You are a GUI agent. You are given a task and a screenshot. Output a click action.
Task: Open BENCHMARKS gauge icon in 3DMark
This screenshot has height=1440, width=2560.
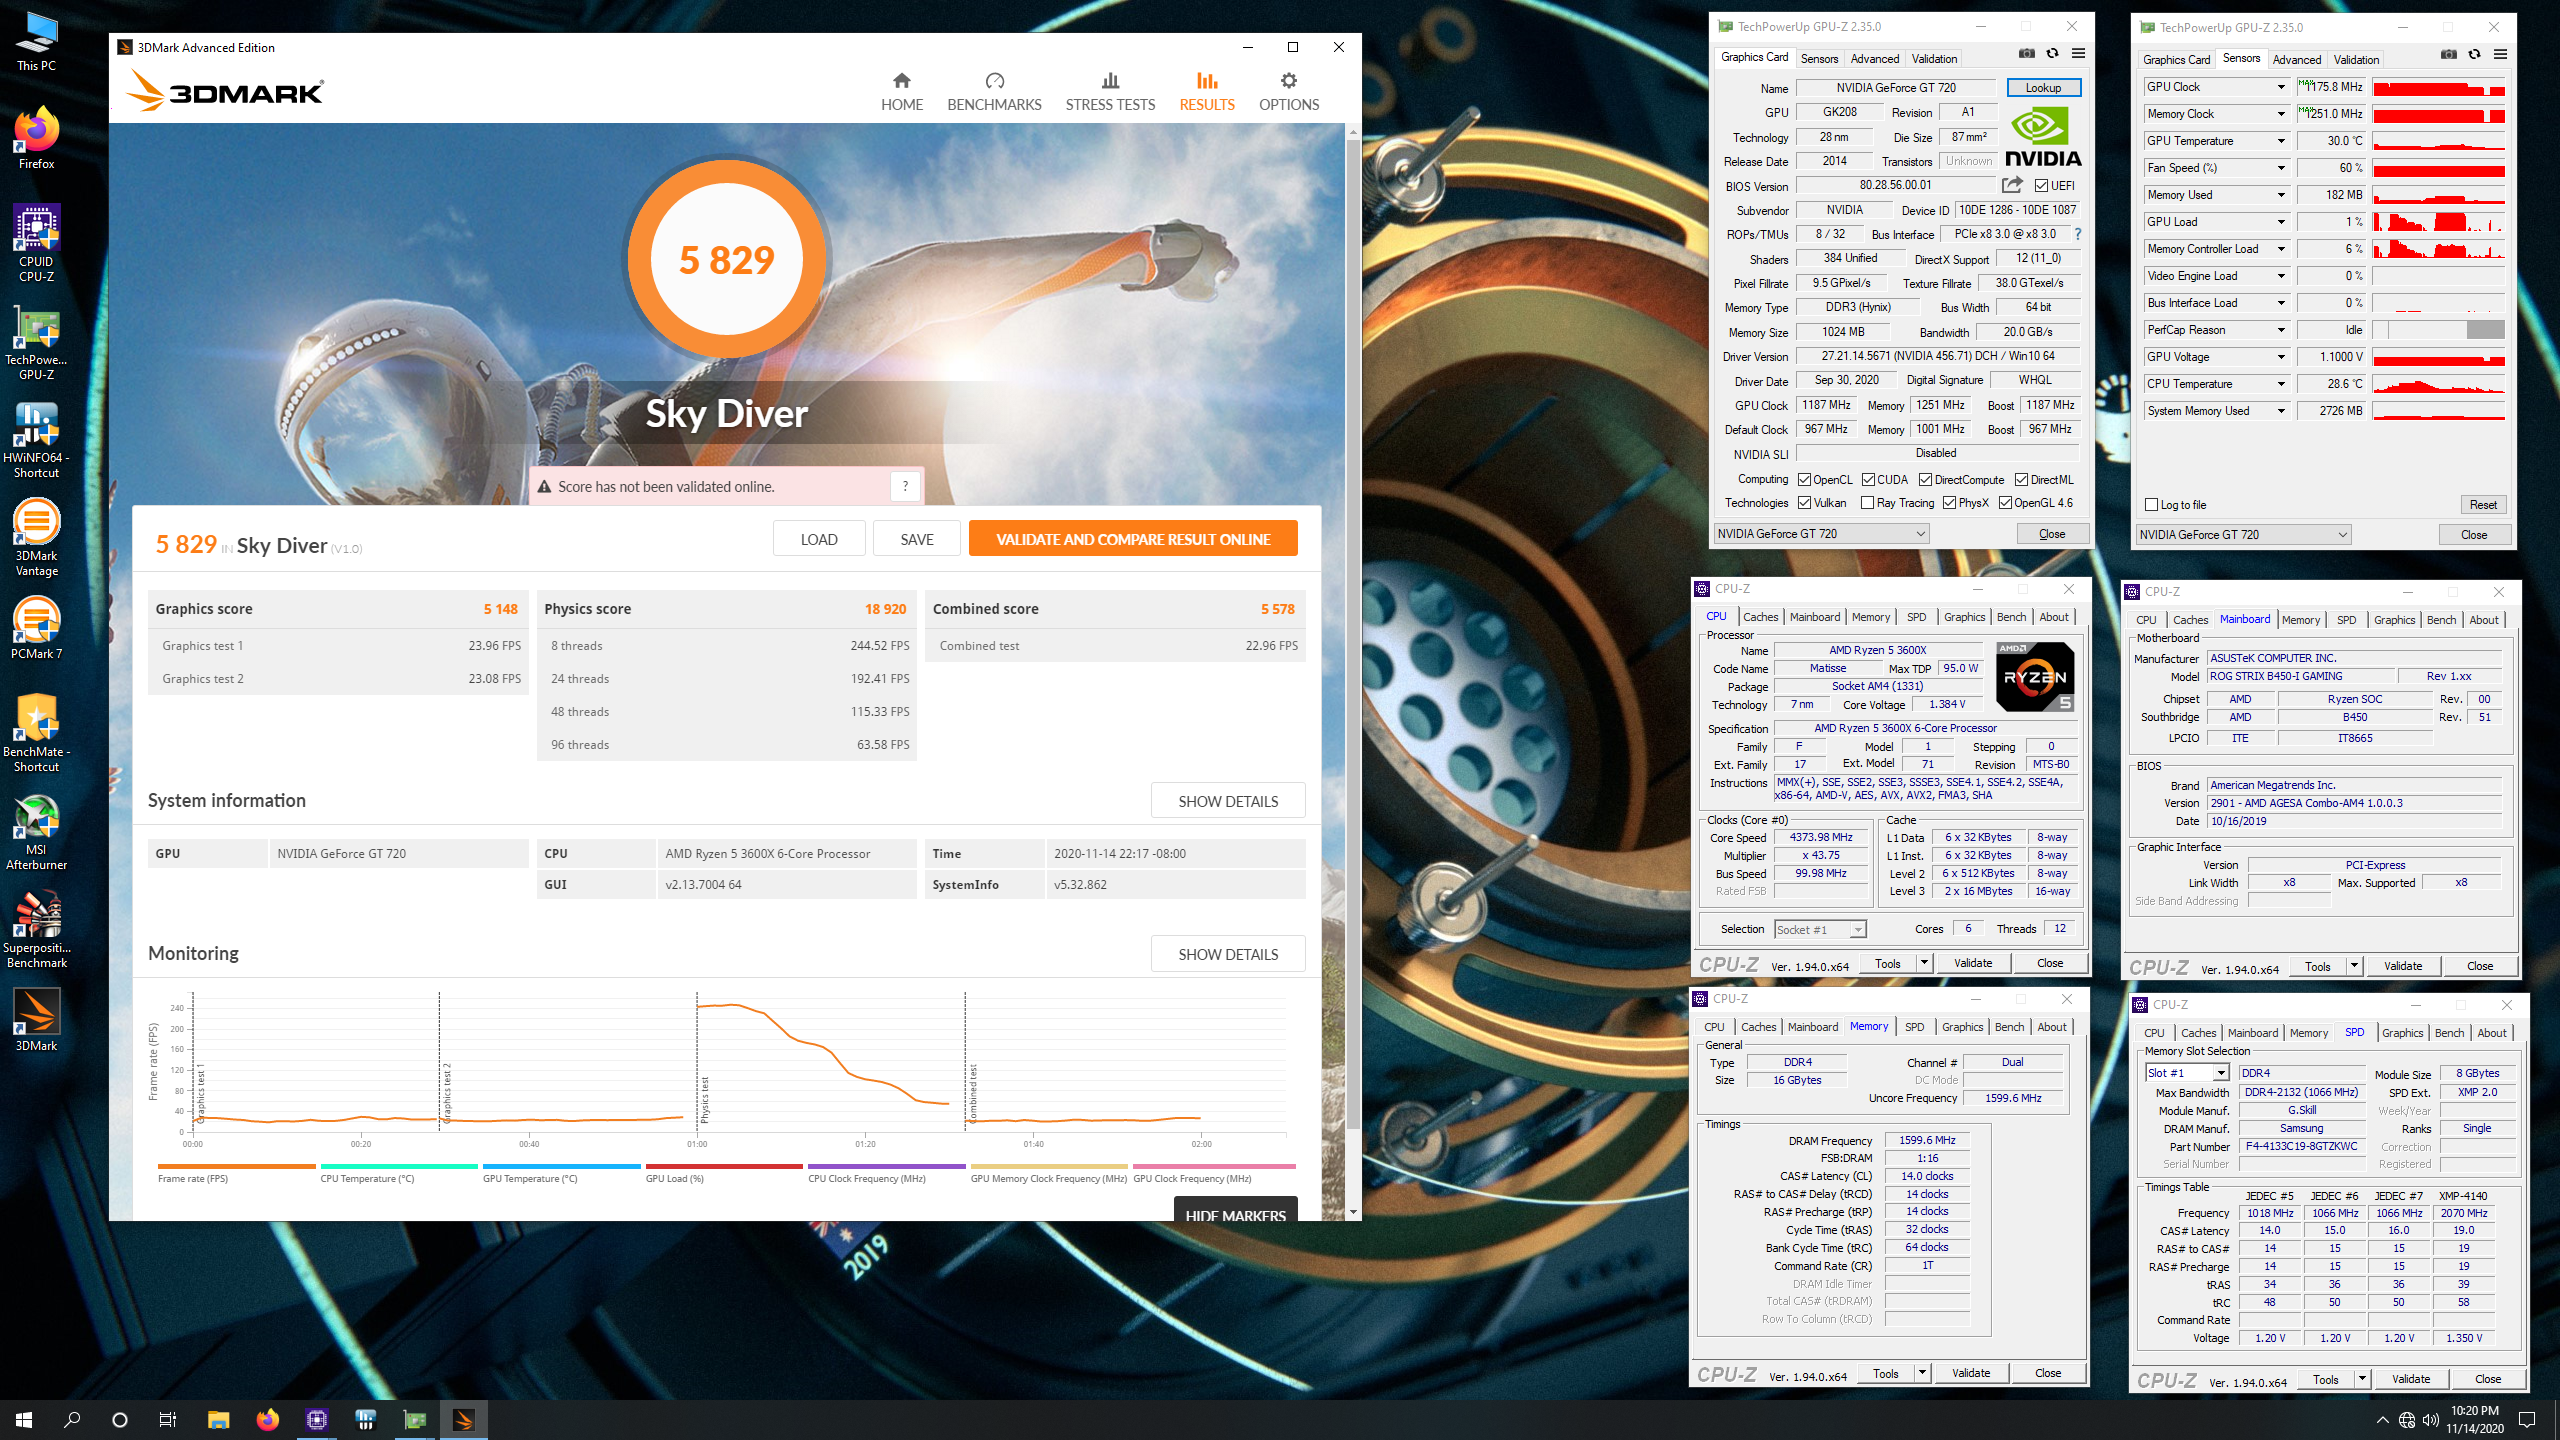click(994, 81)
